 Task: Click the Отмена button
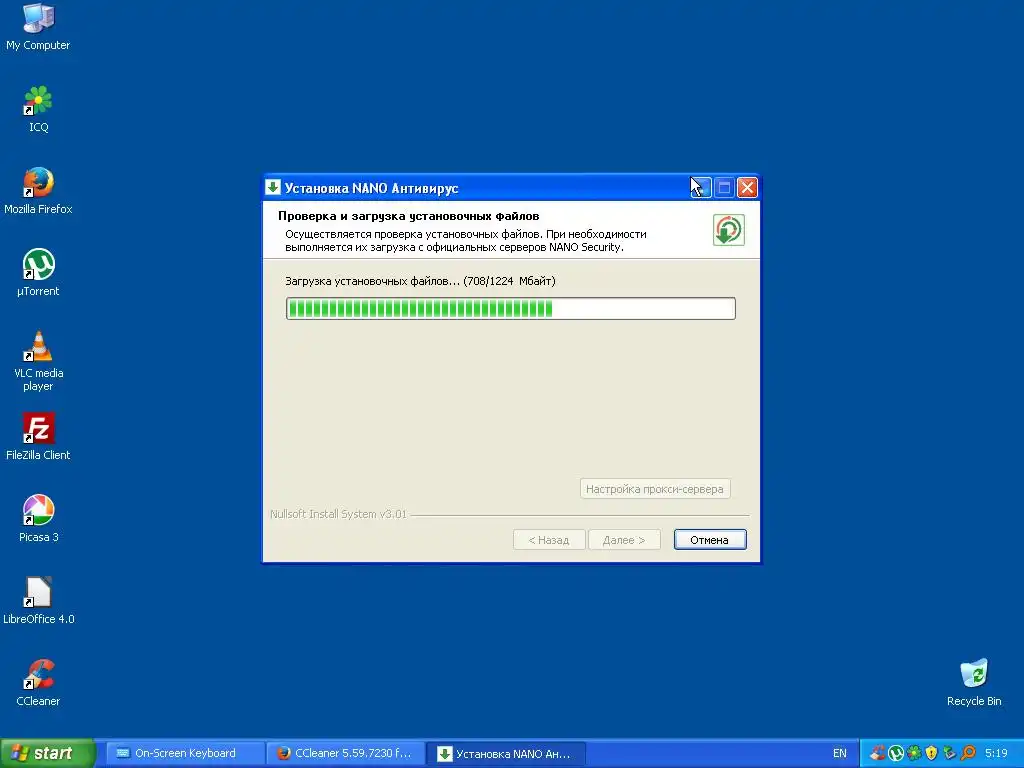[710, 539]
